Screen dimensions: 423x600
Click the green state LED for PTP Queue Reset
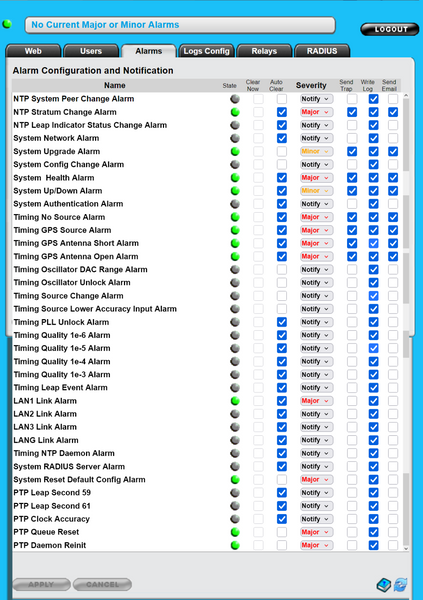tap(235, 532)
